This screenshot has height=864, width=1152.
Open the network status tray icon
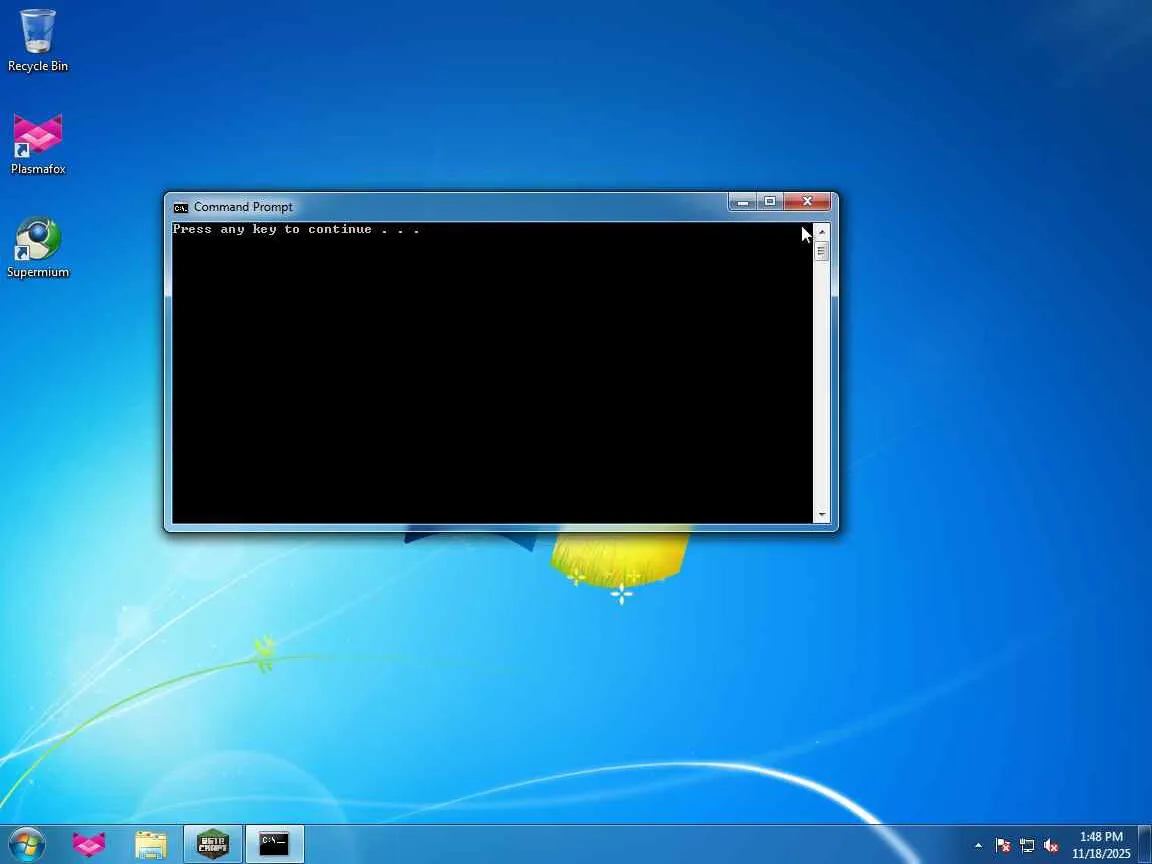tap(1027, 846)
